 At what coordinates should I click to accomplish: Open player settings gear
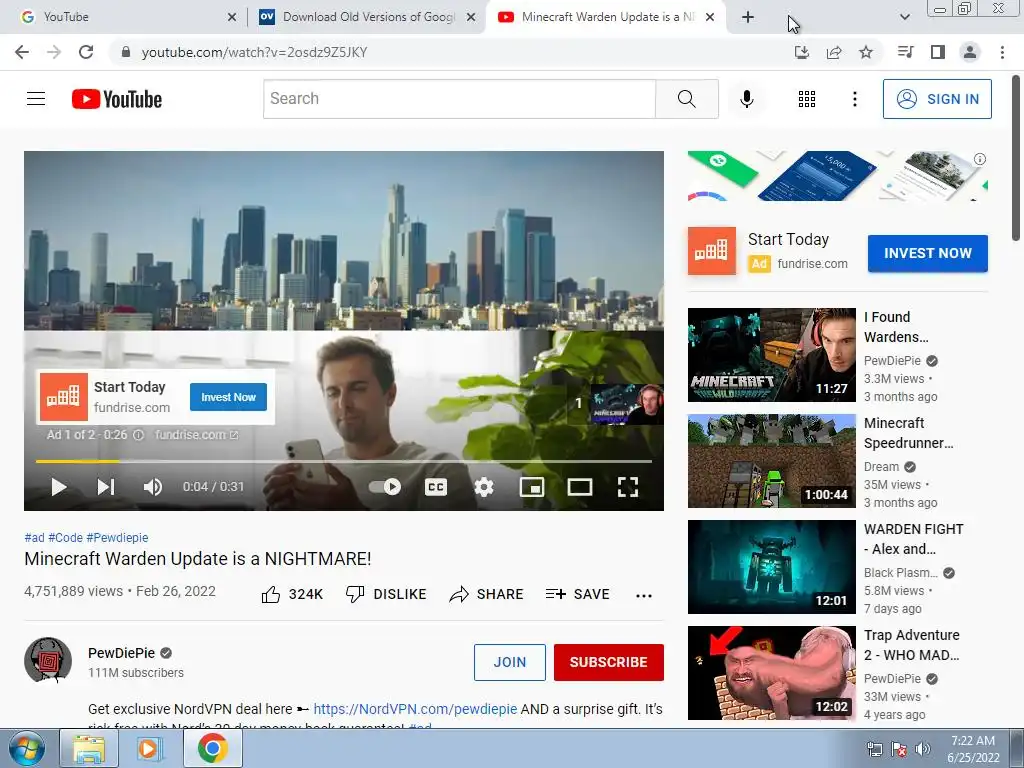(x=484, y=487)
